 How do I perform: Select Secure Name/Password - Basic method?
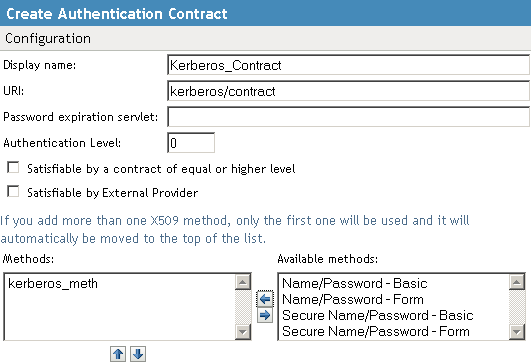pos(378,315)
